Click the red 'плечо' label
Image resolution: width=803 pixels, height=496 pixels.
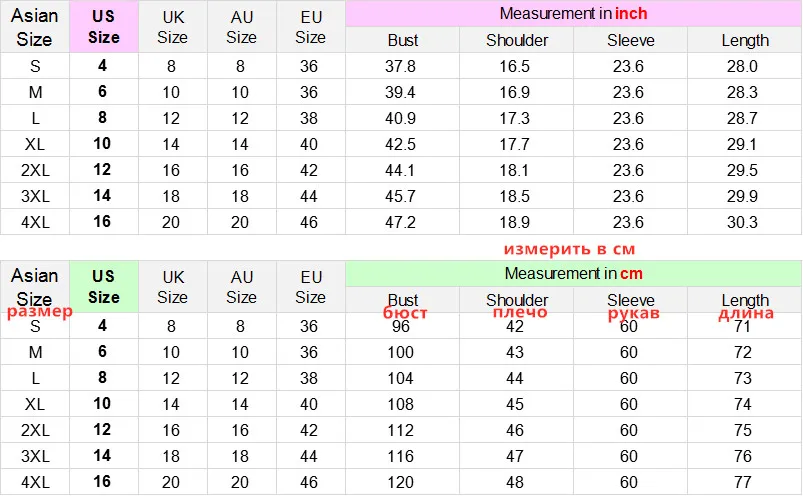click(520, 312)
